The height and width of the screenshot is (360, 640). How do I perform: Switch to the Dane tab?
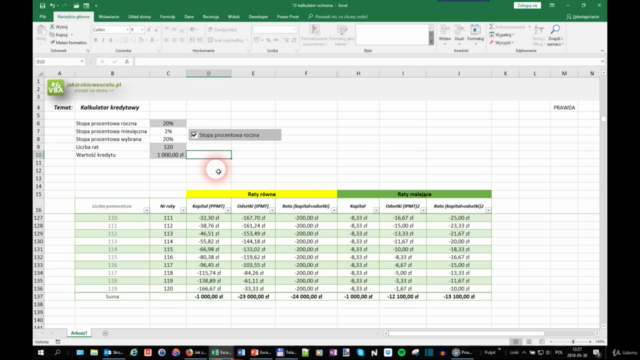(x=189, y=17)
